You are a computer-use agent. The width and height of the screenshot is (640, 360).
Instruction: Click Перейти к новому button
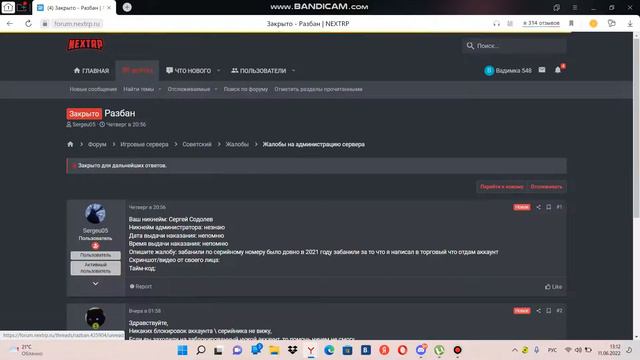[x=502, y=187]
